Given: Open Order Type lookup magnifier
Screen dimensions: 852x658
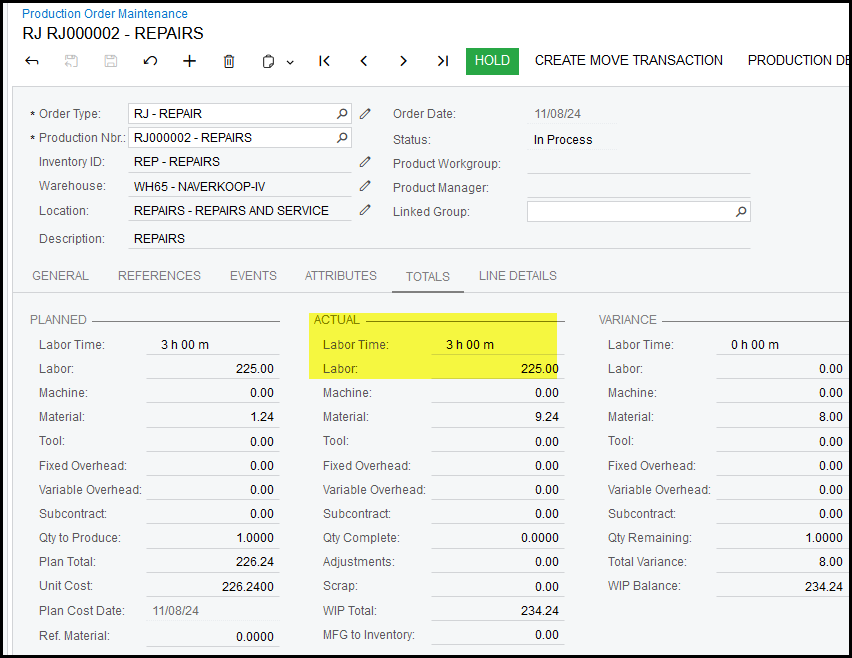Looking at the screenshot, I should (x=342, y=114).
